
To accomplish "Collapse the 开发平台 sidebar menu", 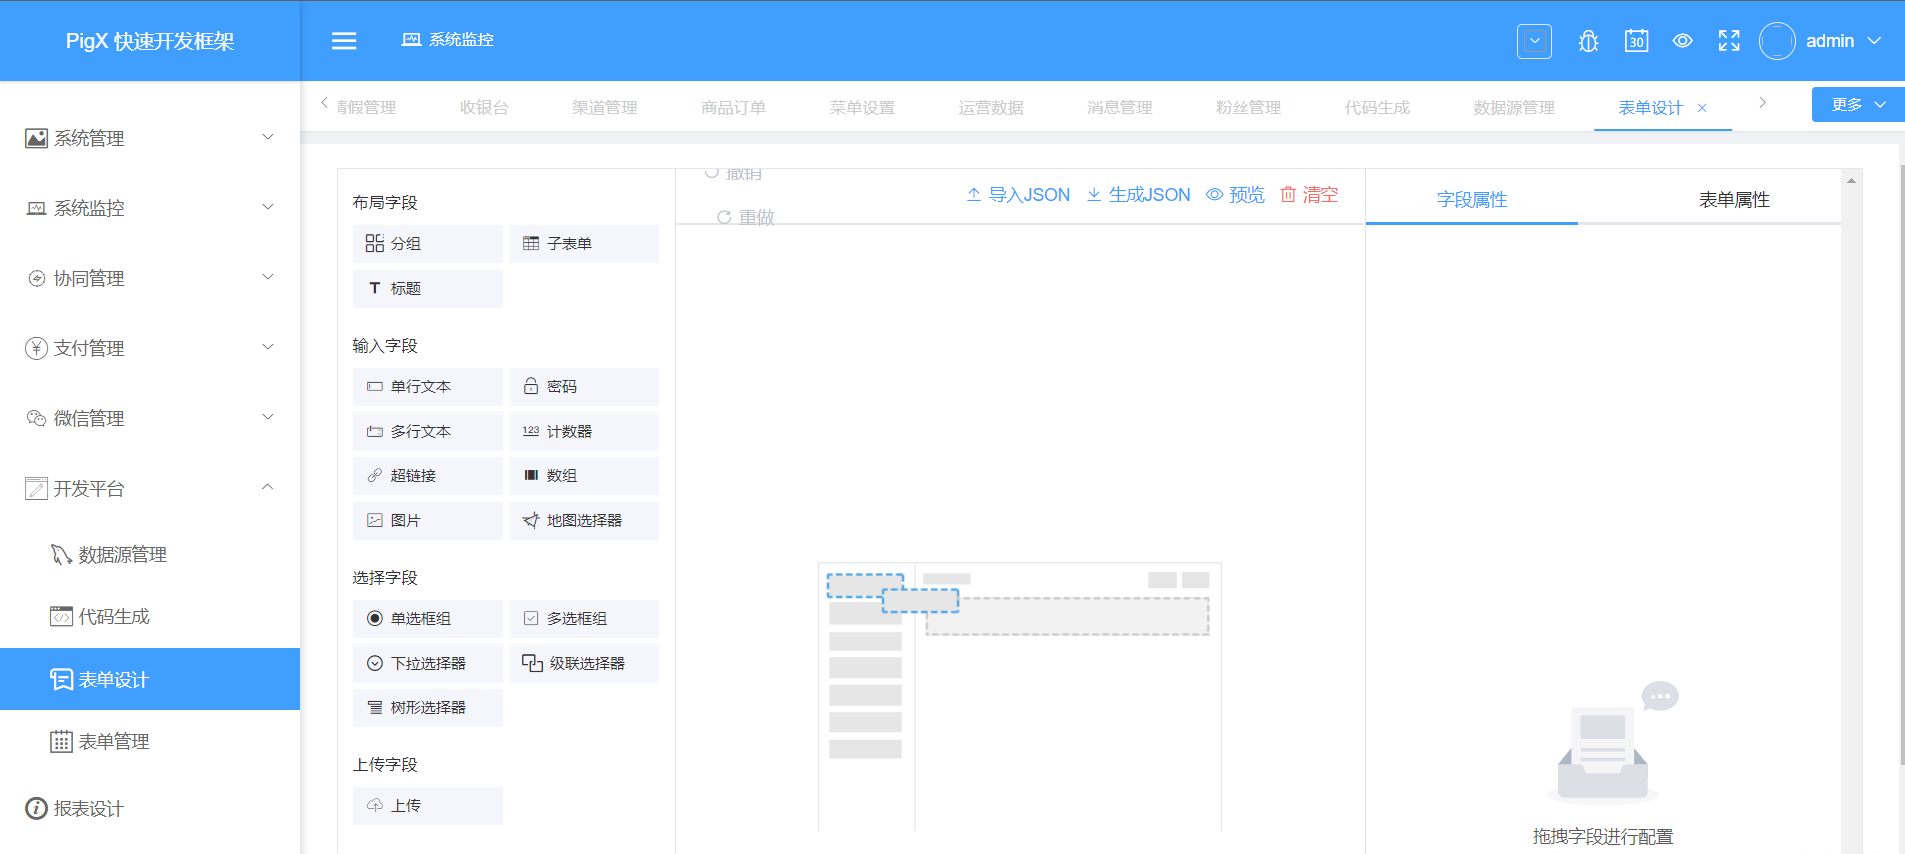I will point(150,488).
